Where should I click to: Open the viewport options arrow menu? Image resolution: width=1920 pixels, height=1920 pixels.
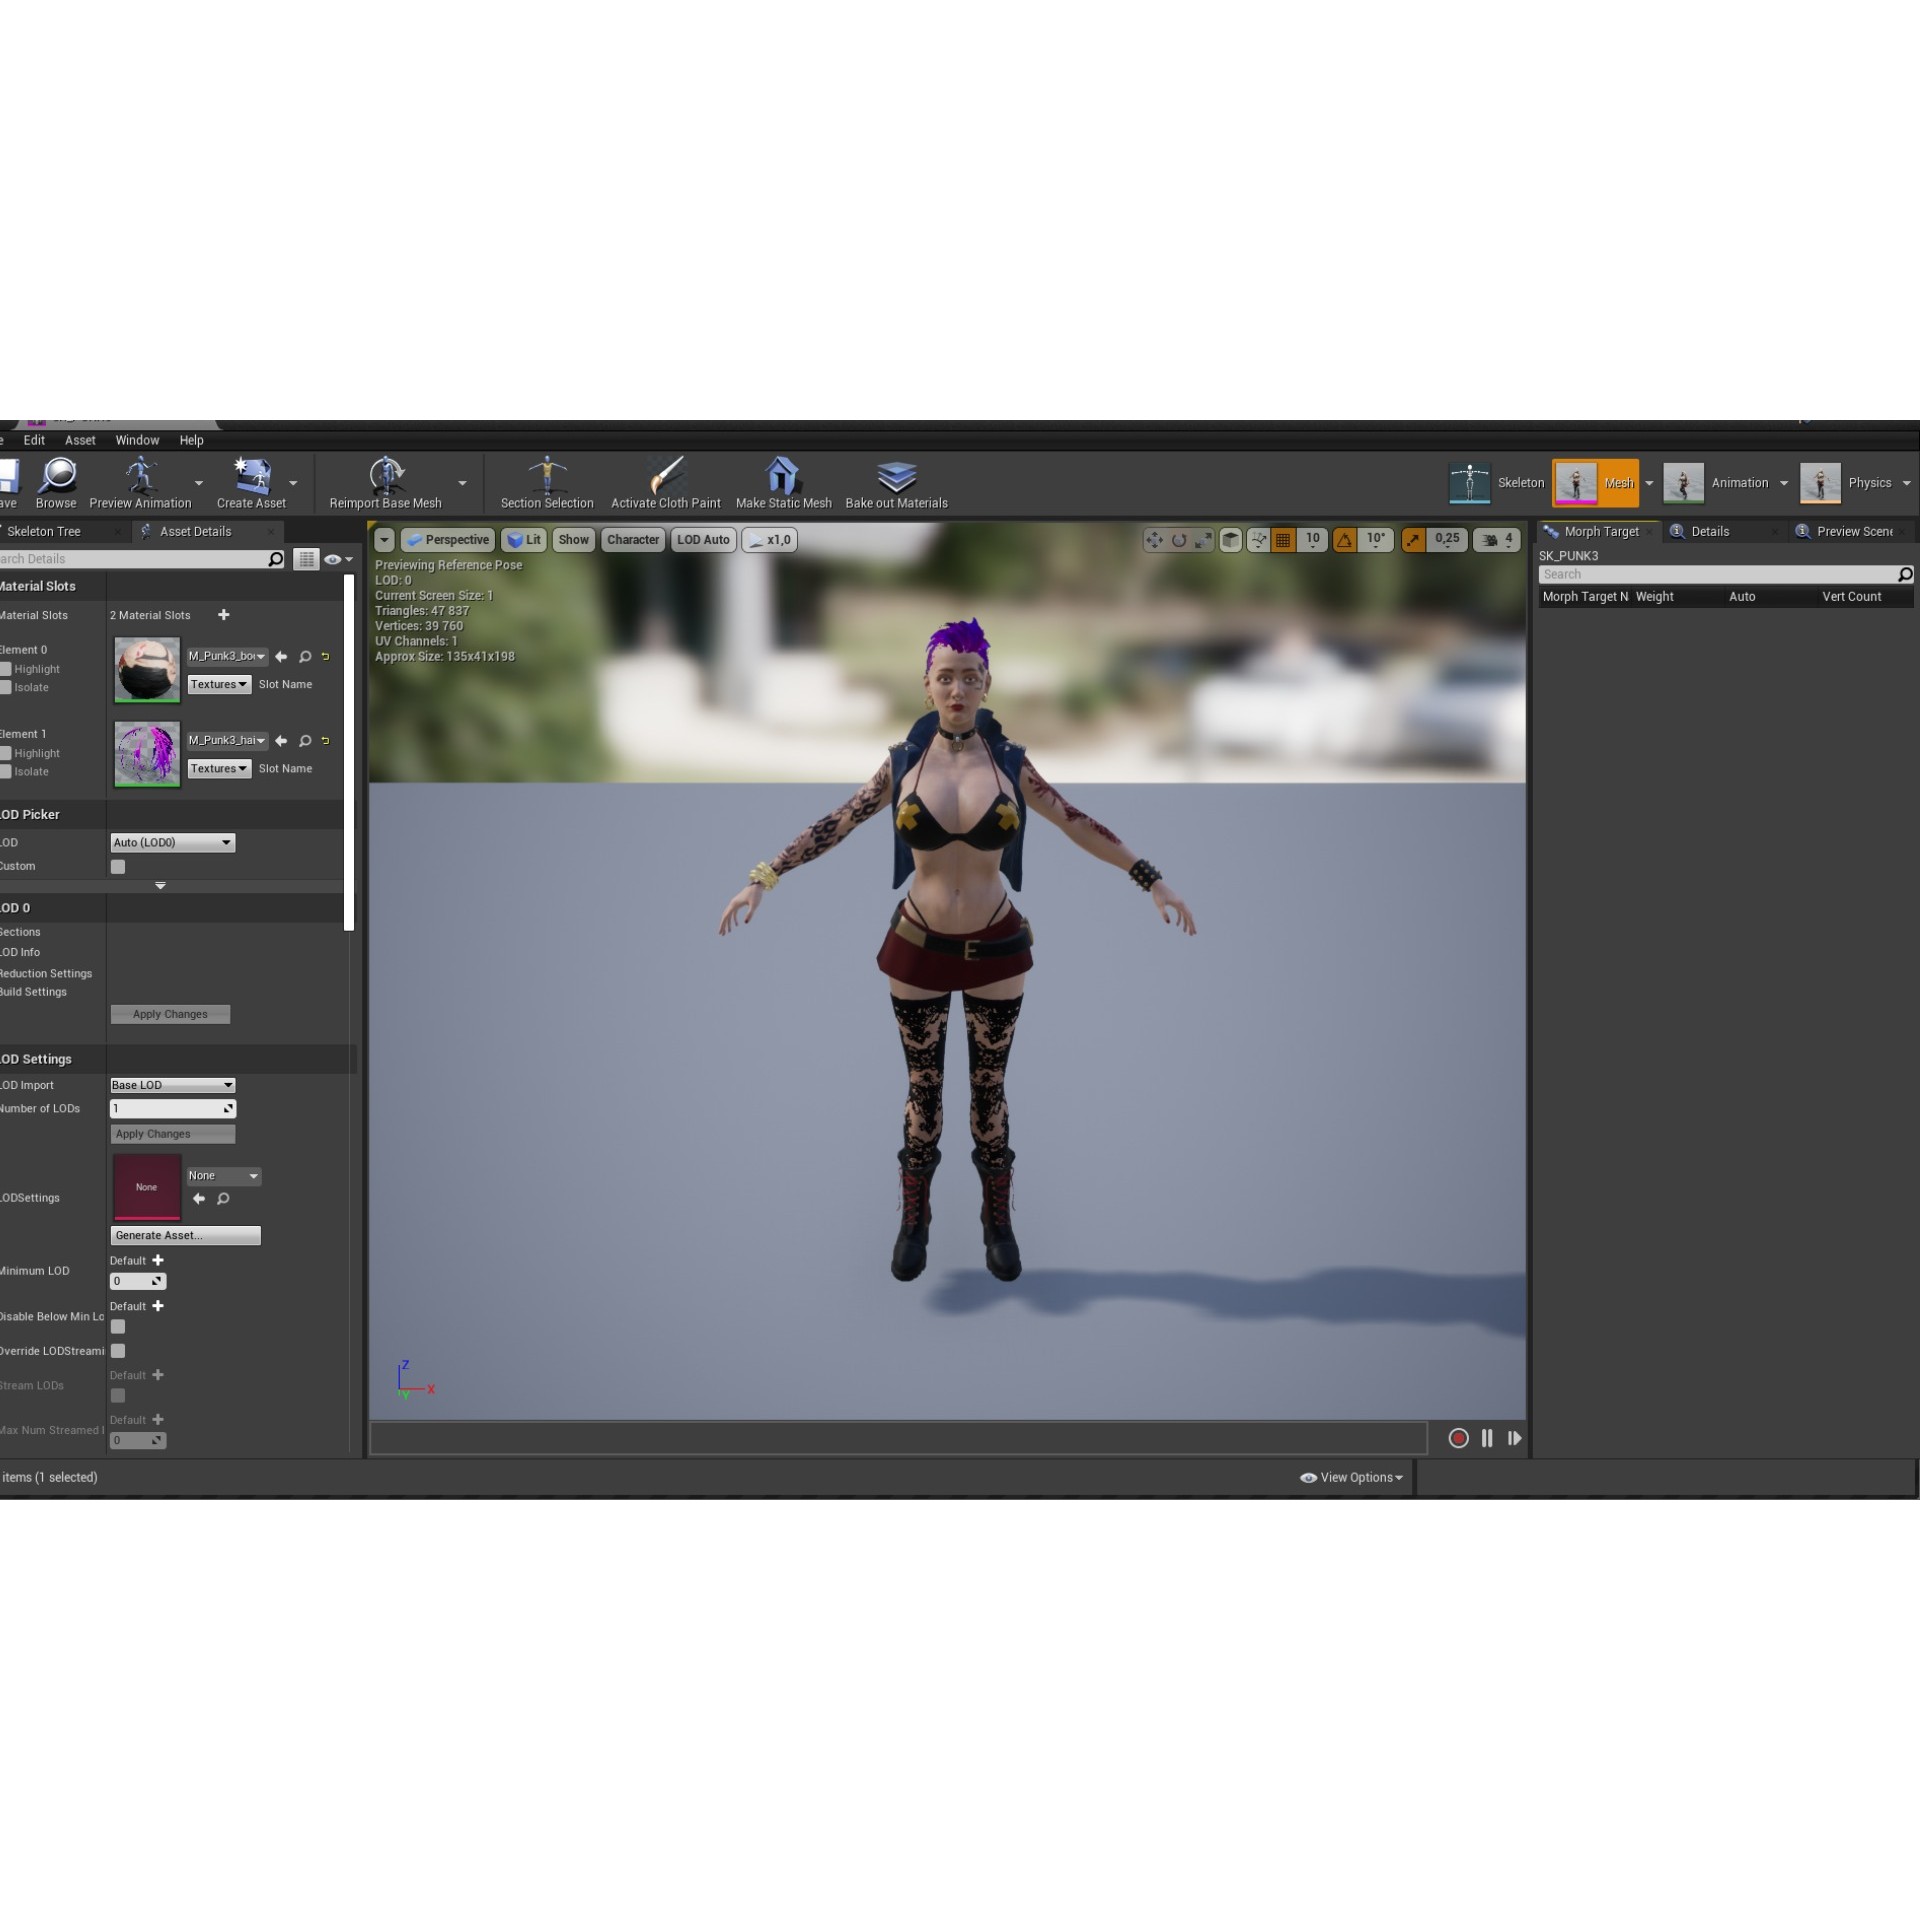click(x=384, y=540)
